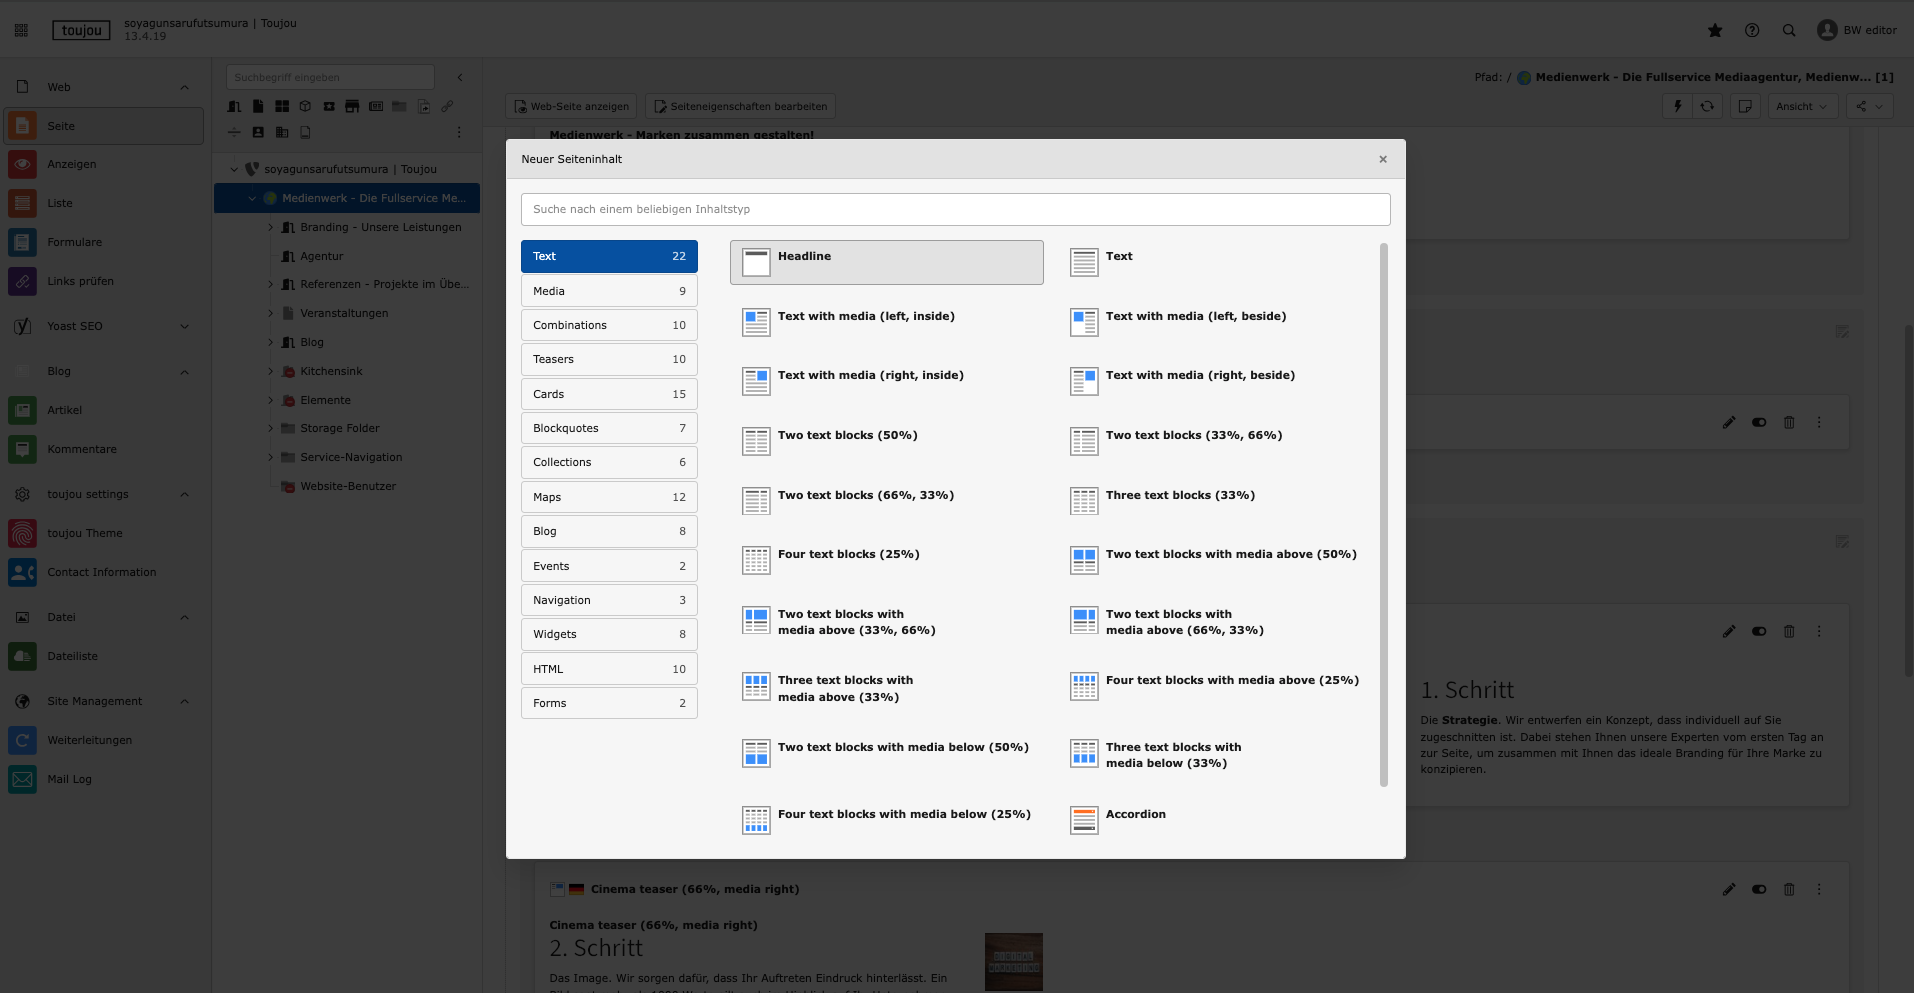Open the Ansicht dropdown

(1802, 106)
